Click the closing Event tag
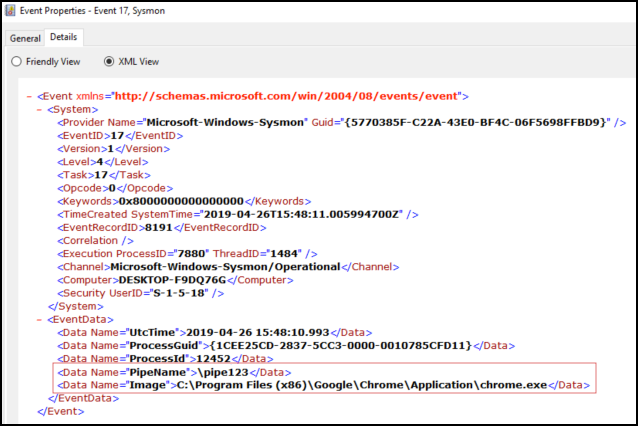638x426 pixels. pyautogui.click(x=61, y=411)
